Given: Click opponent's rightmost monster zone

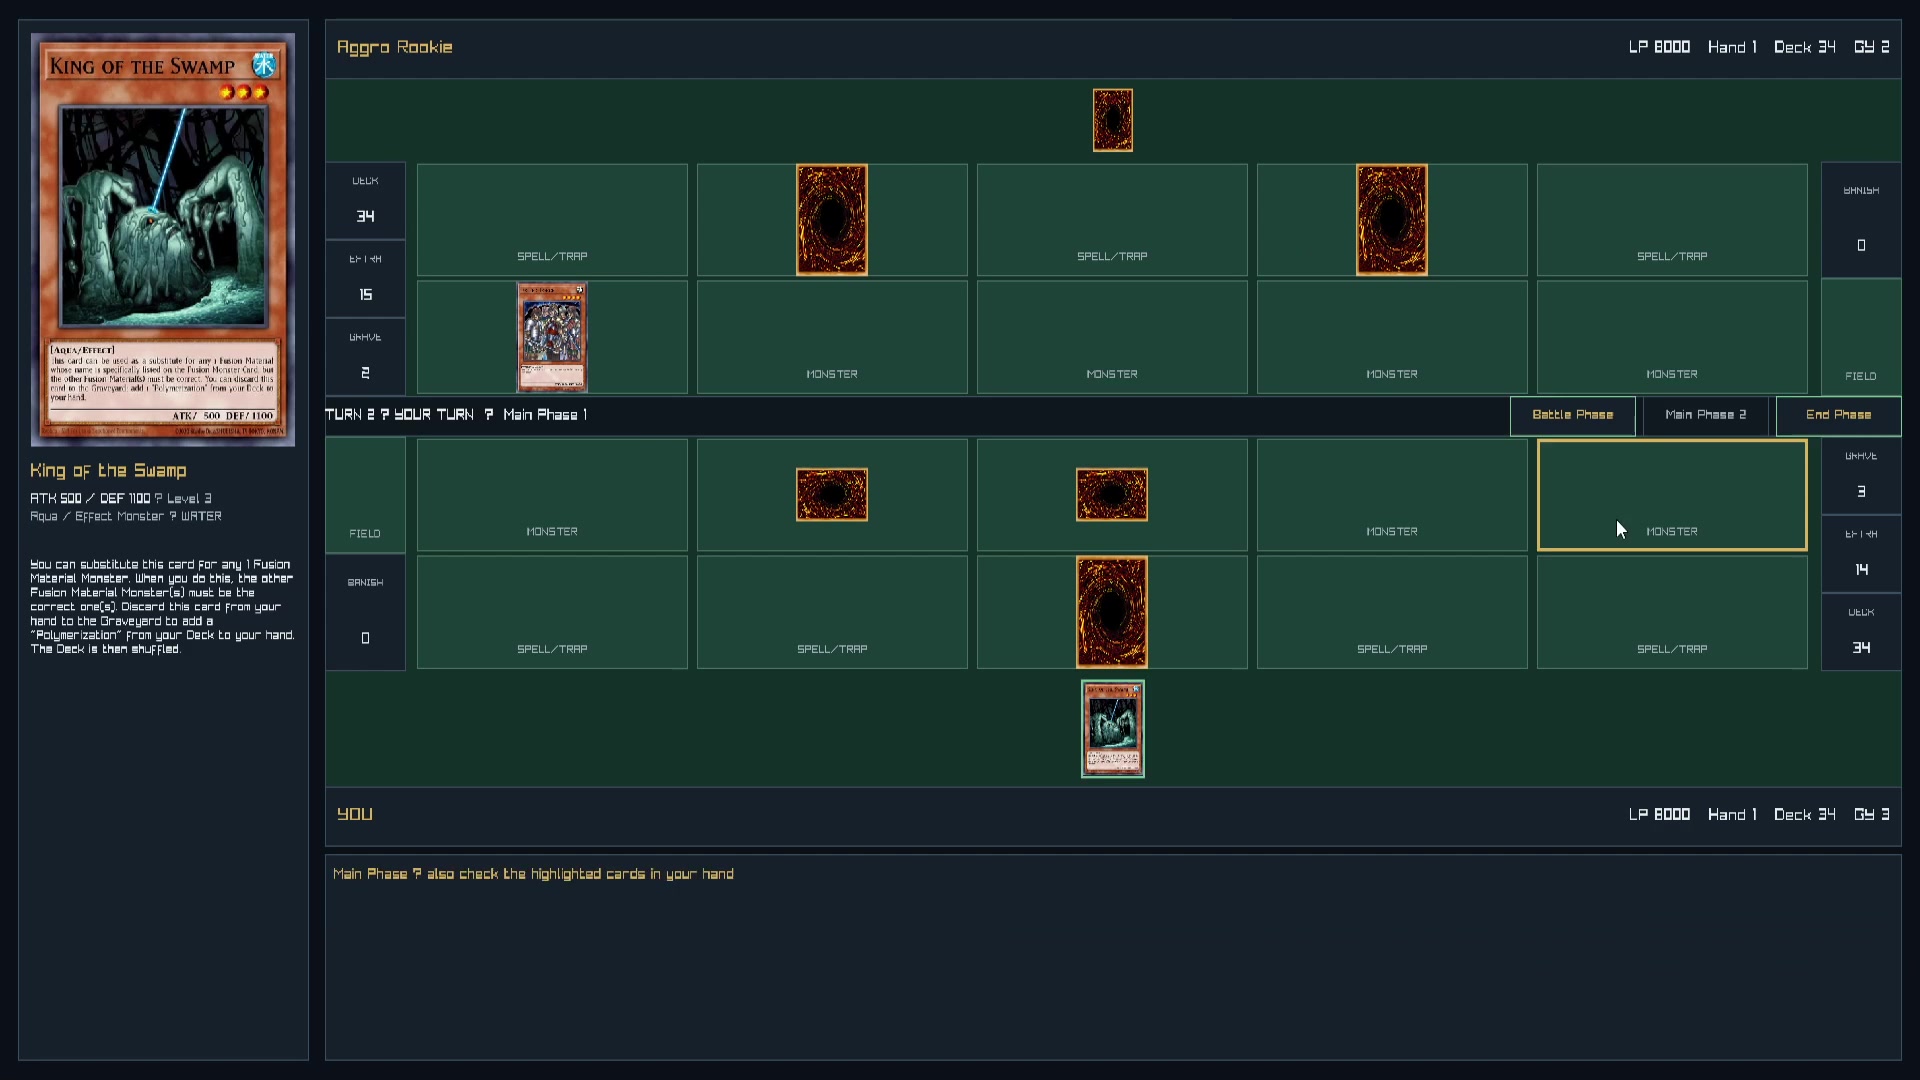Looking at the screenshot, I should point(1672,337).
